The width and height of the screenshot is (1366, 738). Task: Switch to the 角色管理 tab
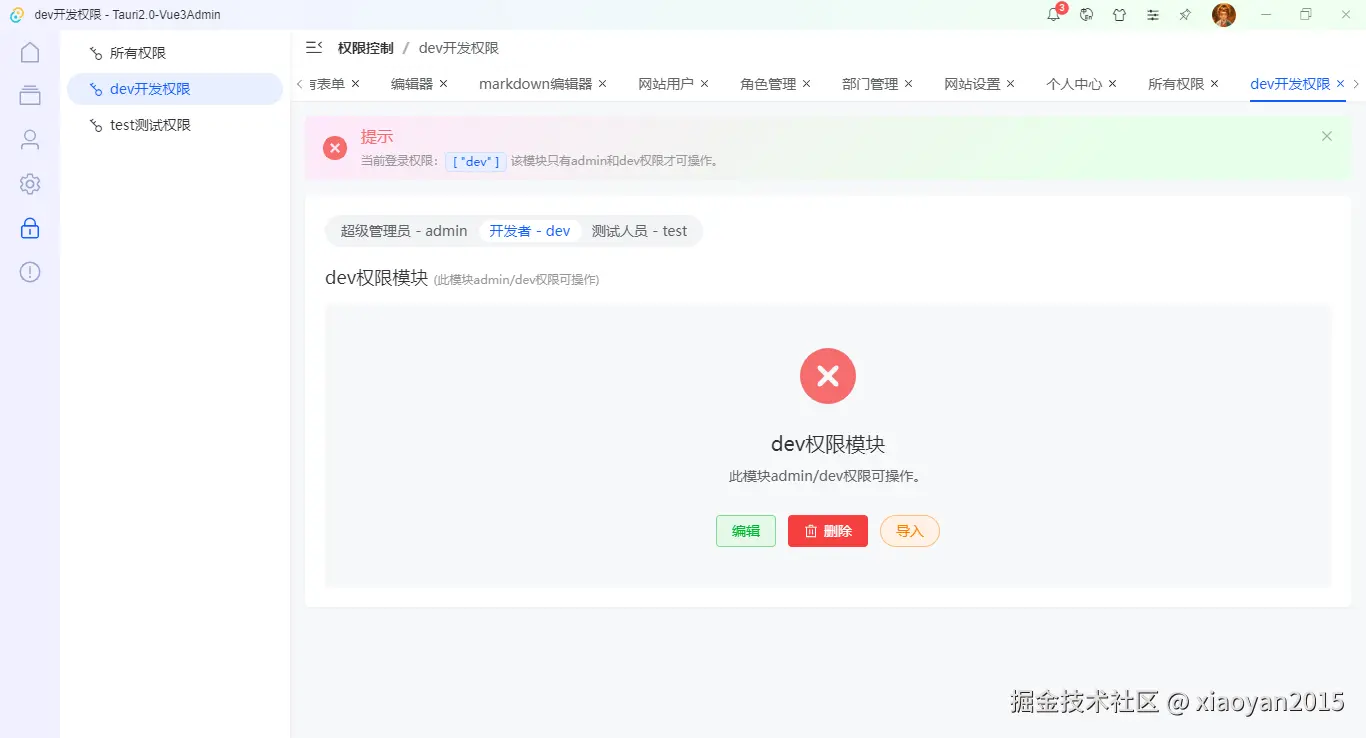coord(768,84)
